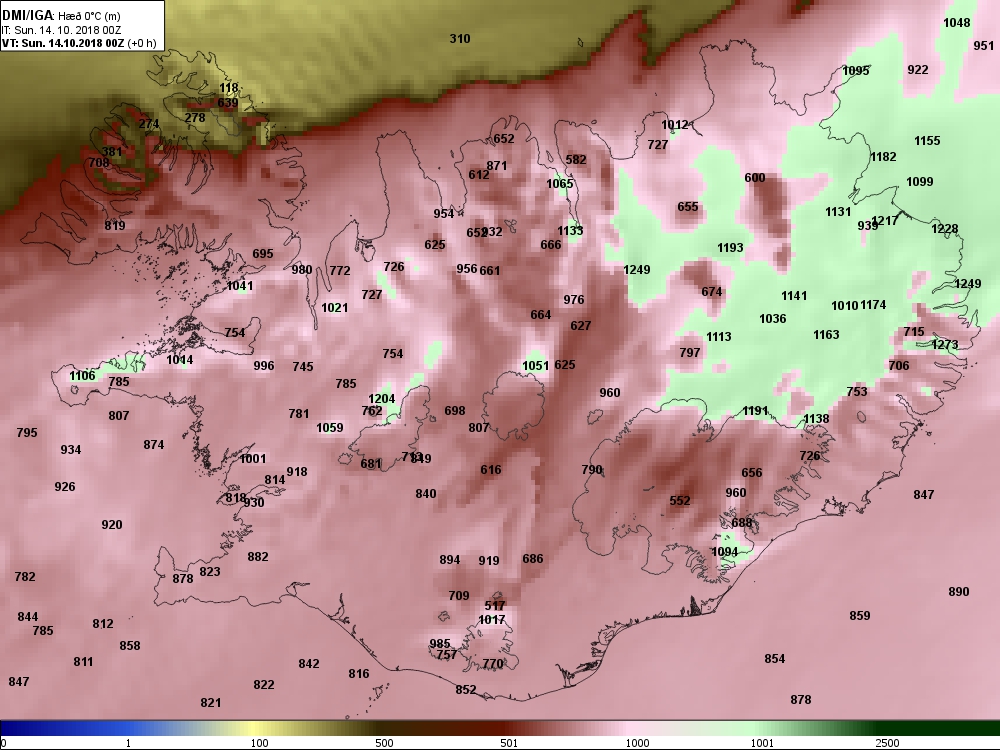Select the value 582 on the map
The width and height of the screenshot is (1000, 750).
point(576,159)
